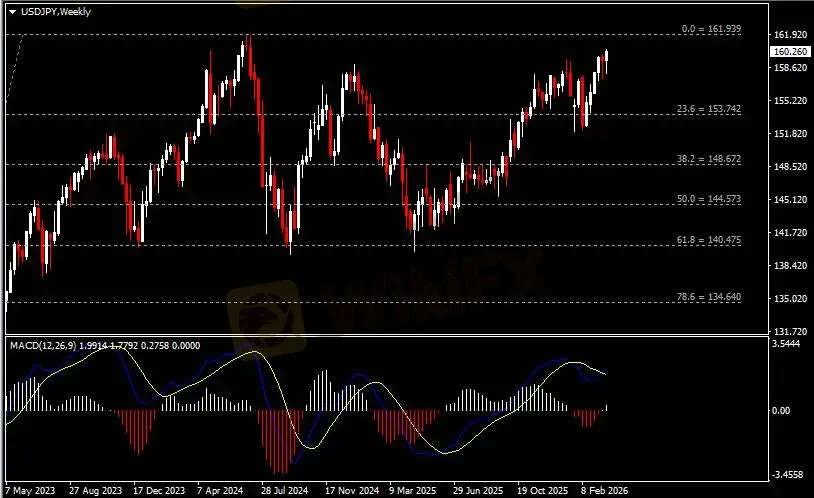814x498 pixels.
Task: Click the 141.720 price axis value
Action: coord(790,233)
